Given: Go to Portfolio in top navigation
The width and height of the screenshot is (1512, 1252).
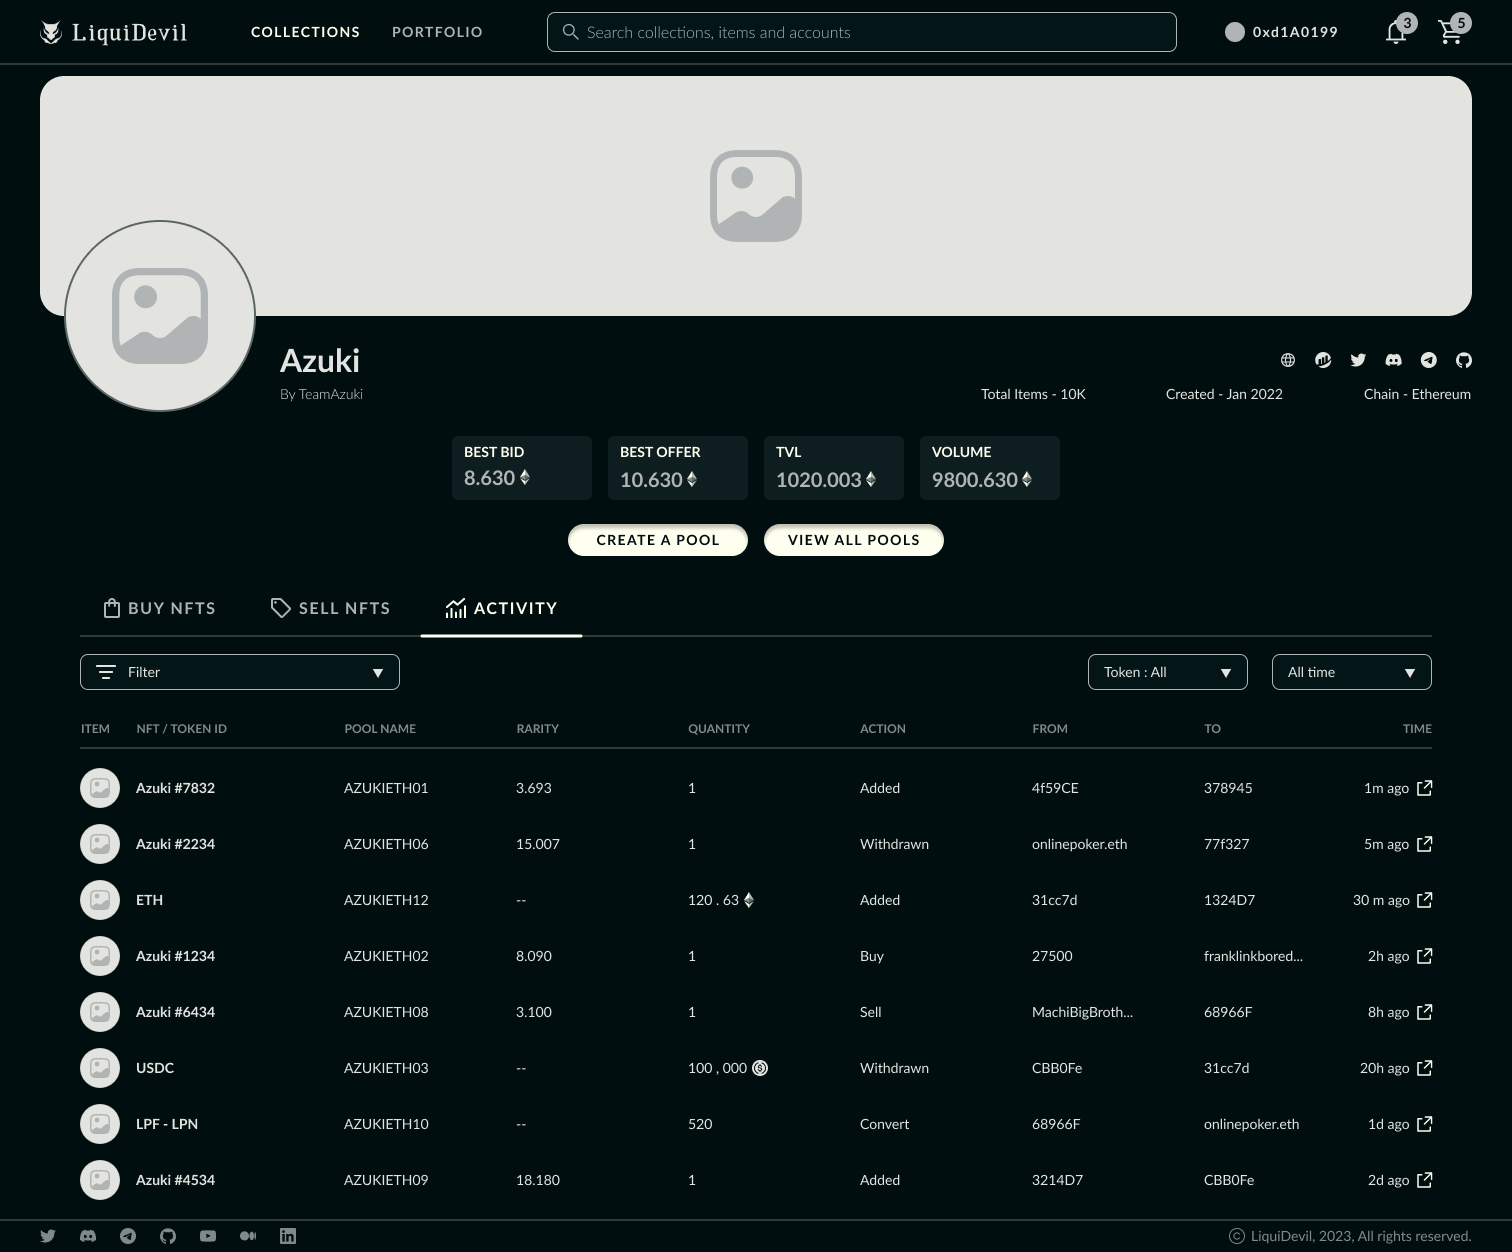Looking at the screenshot, I should (x=437, y=32).
